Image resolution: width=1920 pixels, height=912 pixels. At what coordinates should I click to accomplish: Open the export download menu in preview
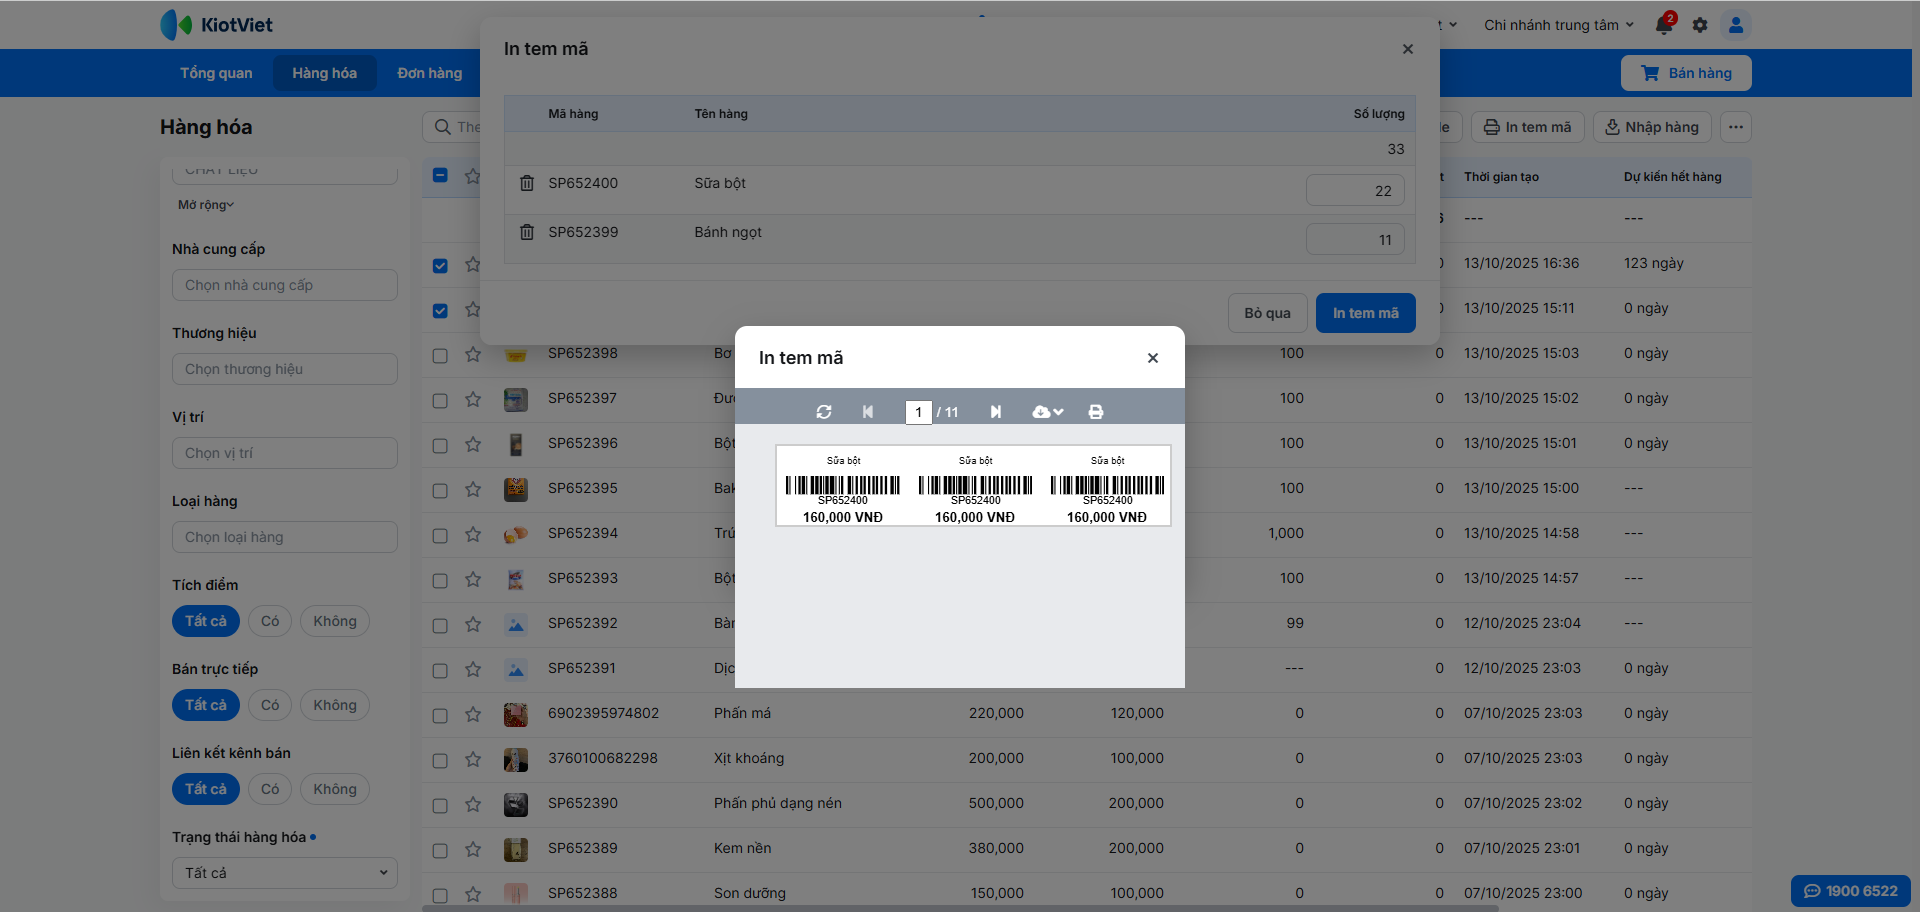(x=1048, y=412)
